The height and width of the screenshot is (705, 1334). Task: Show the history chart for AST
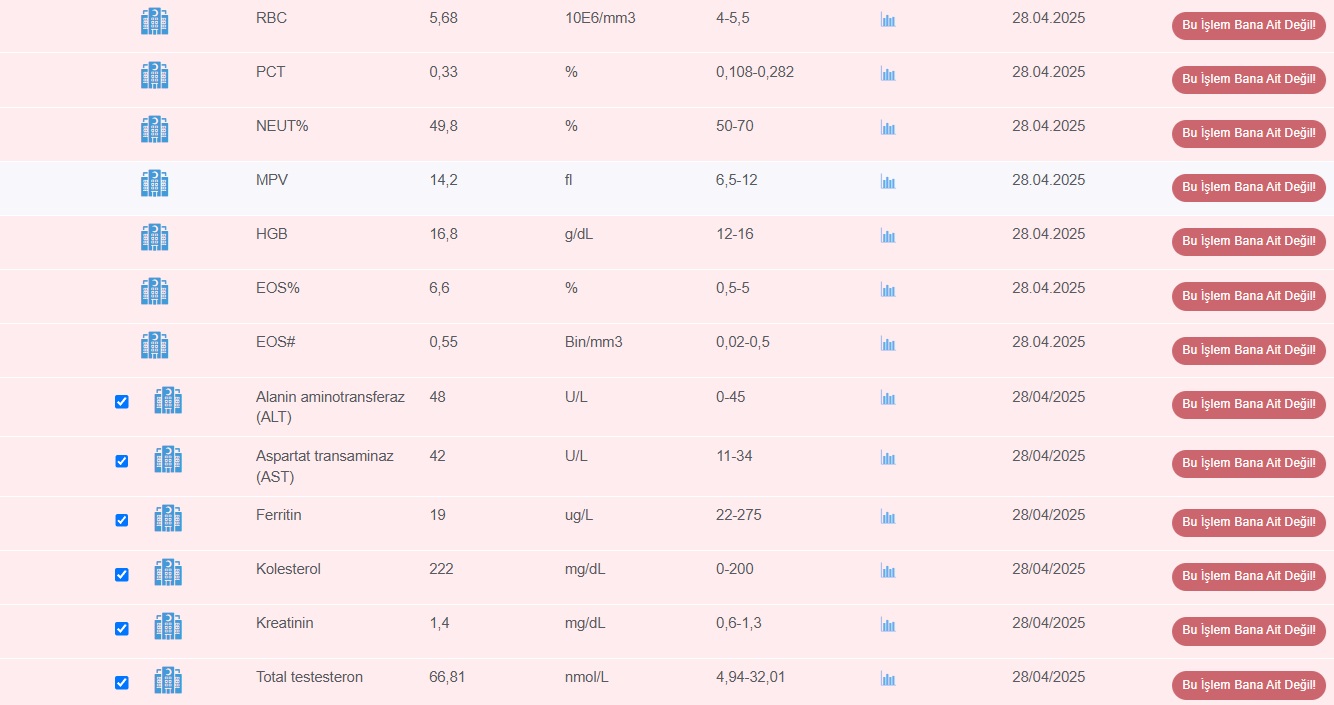888,458
